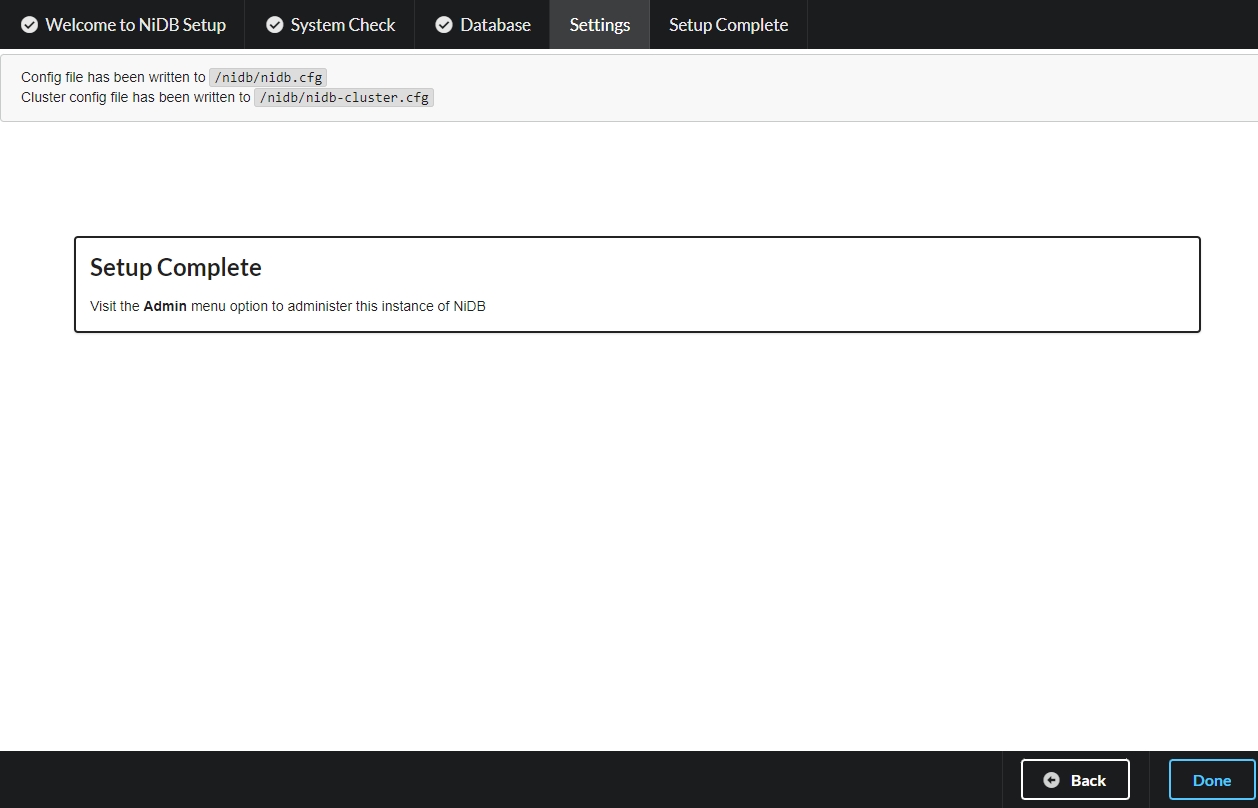The image size is (1258, 808).
Task: Click the checkmark icon on Welcome tab
Action: [30, 25]
